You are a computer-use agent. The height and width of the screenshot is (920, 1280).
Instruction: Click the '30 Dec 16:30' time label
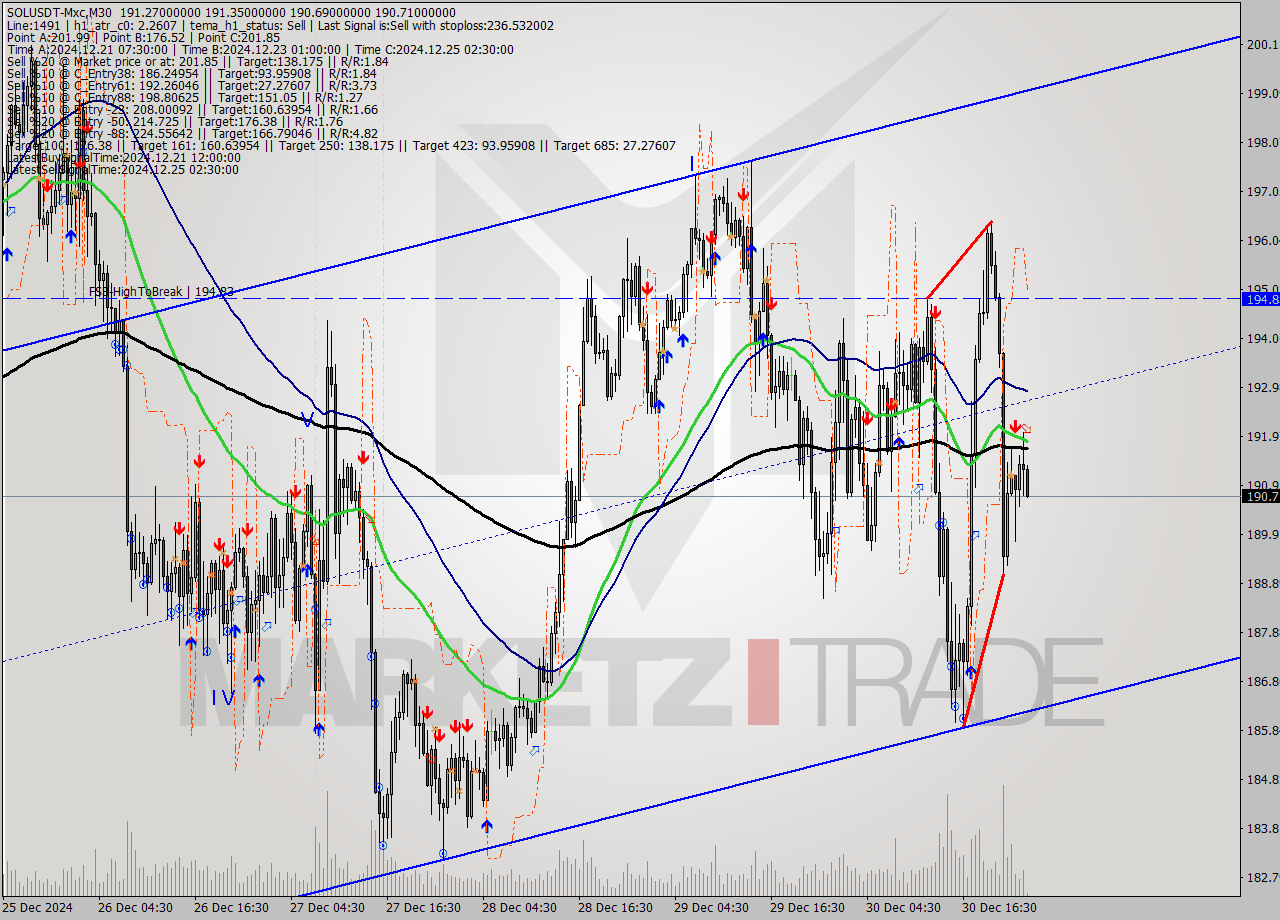click(x=1001, y=908)
